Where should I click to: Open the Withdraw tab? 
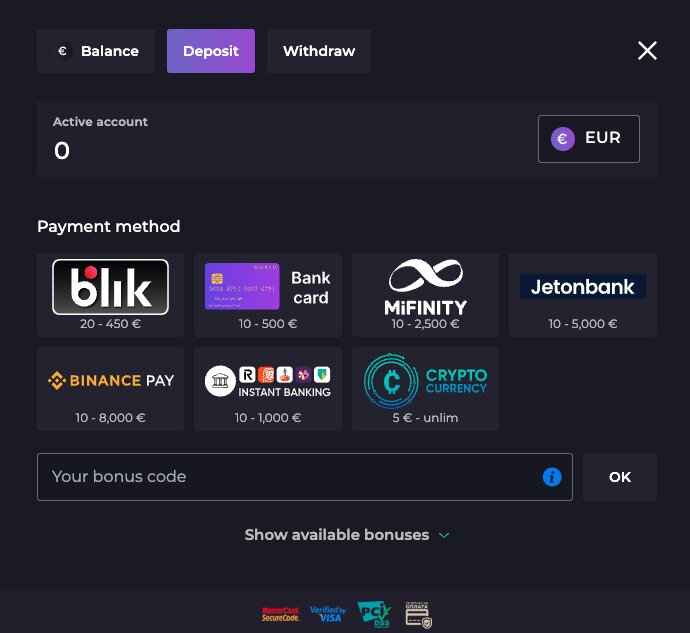click(319, 51)
